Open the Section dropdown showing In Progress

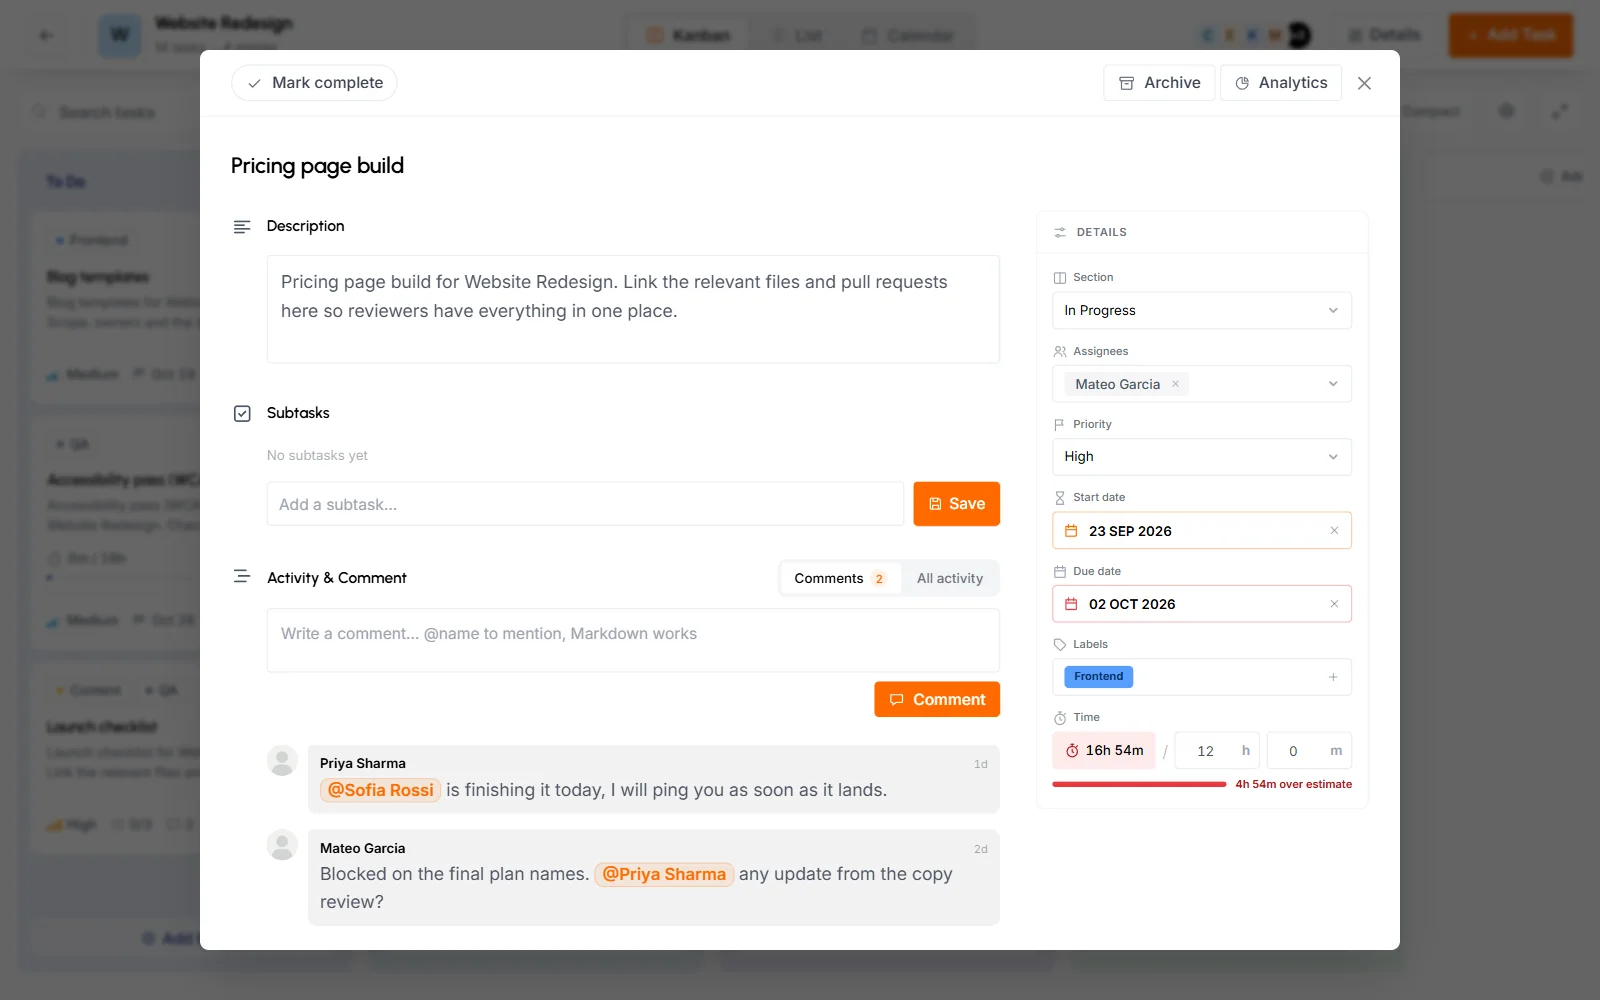(x=1202, y=310)
